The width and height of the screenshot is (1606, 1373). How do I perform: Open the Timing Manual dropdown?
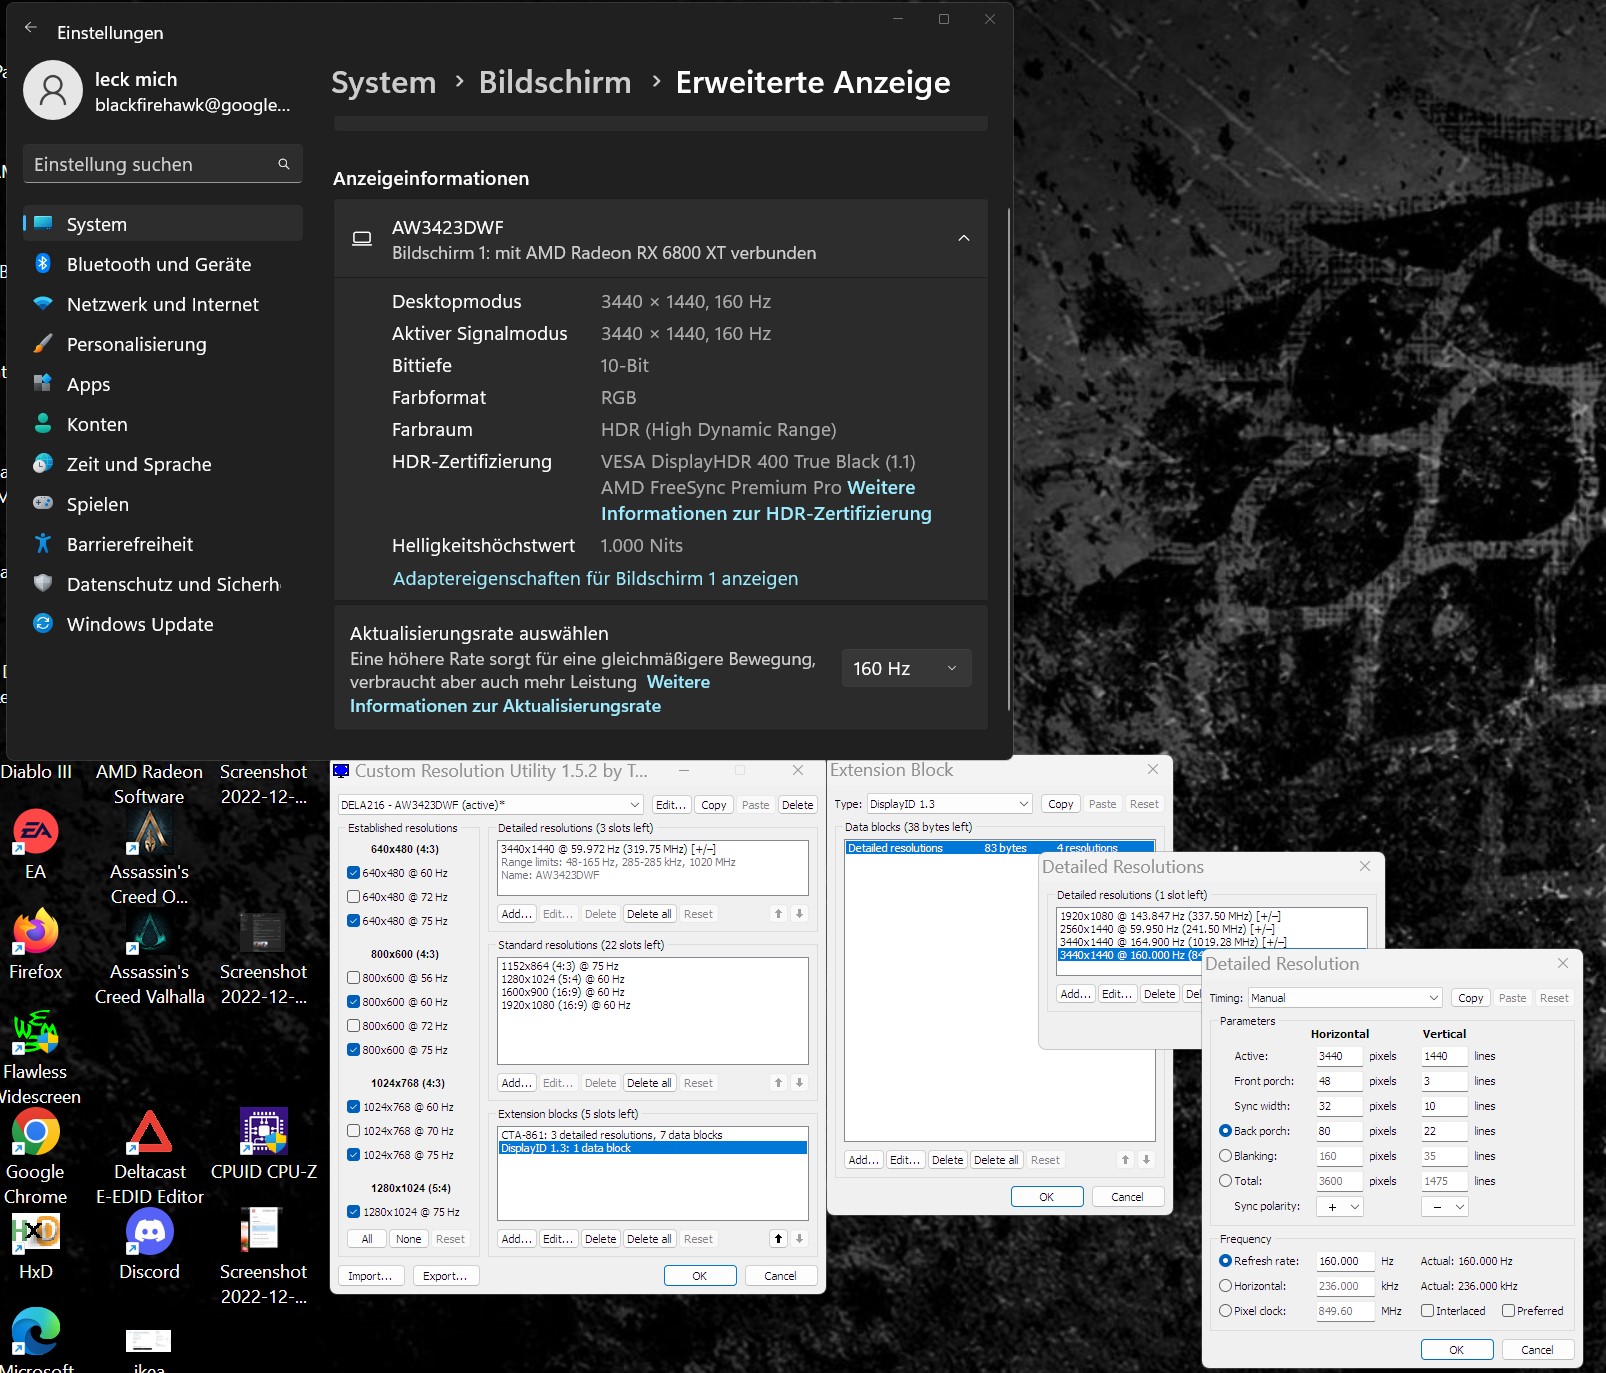coord(1345,998)
